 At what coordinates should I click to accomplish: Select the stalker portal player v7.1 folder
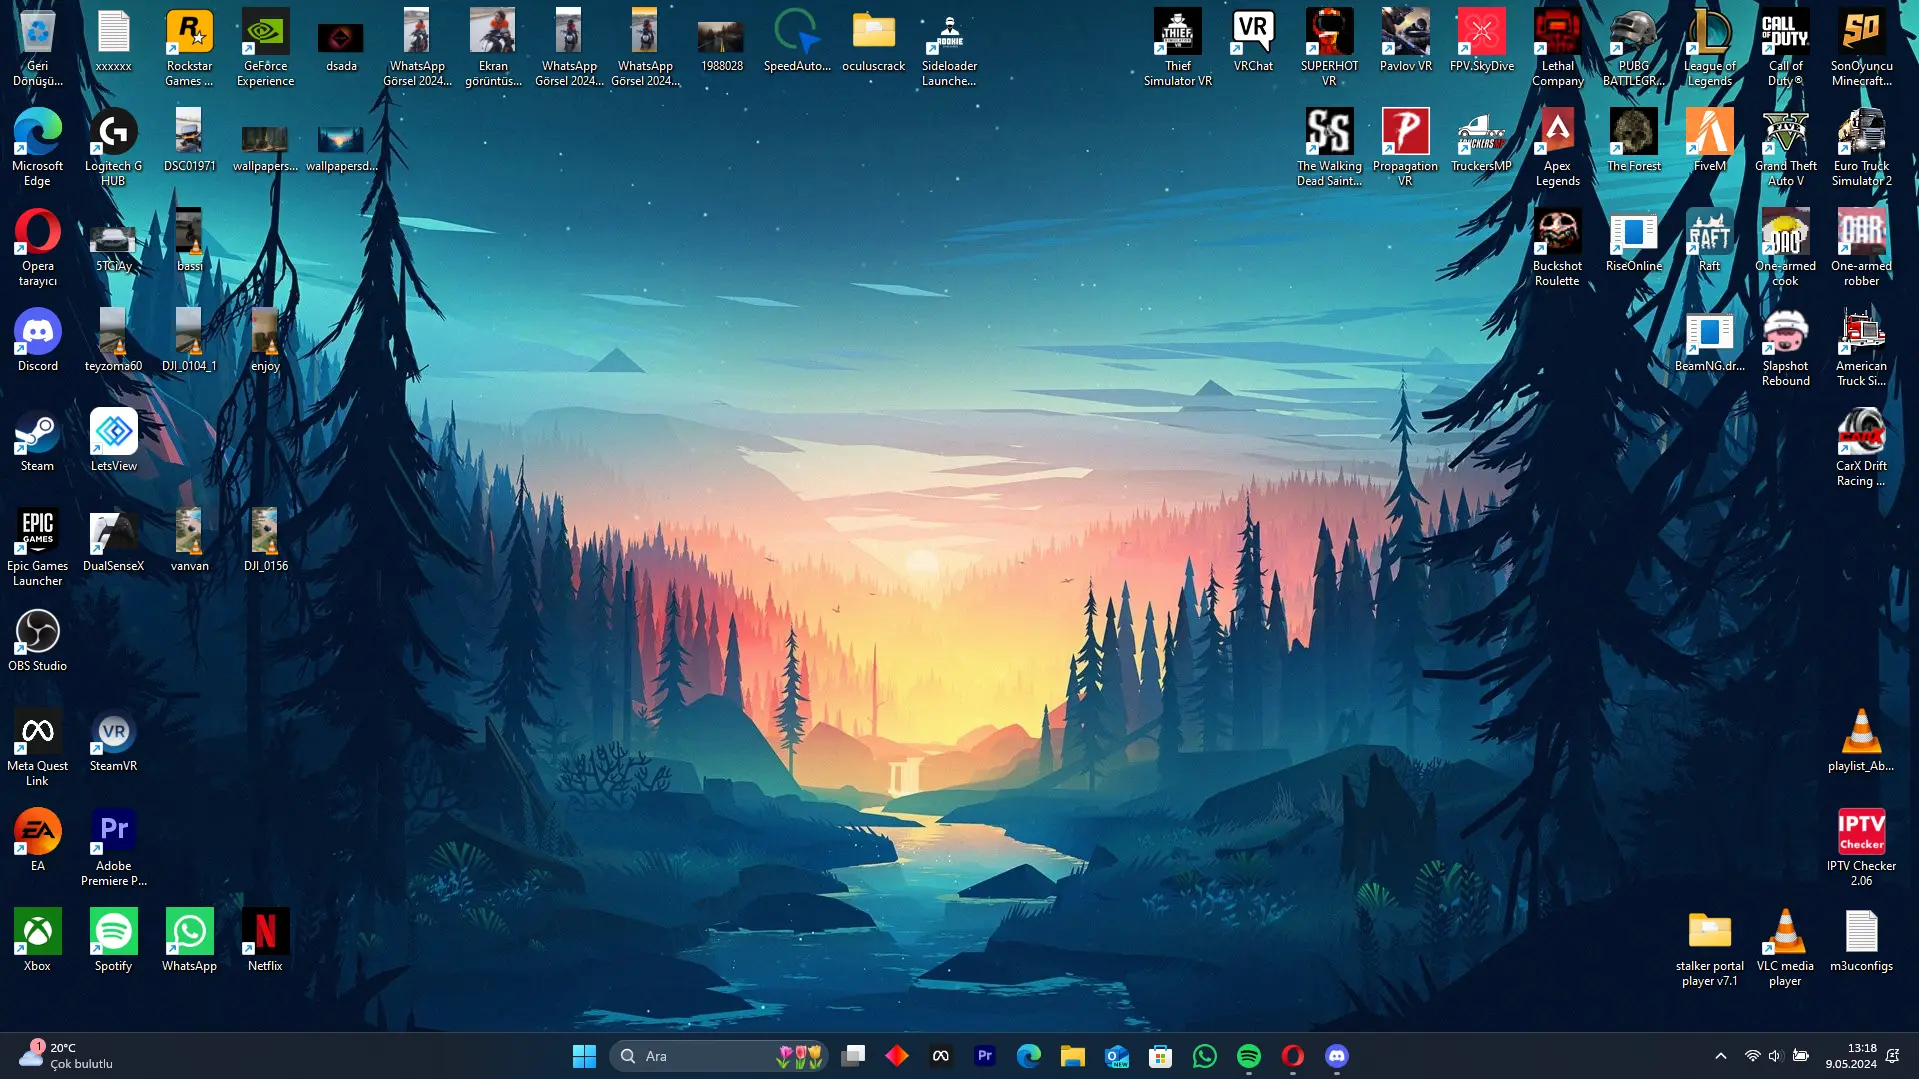click(1709, 947)
